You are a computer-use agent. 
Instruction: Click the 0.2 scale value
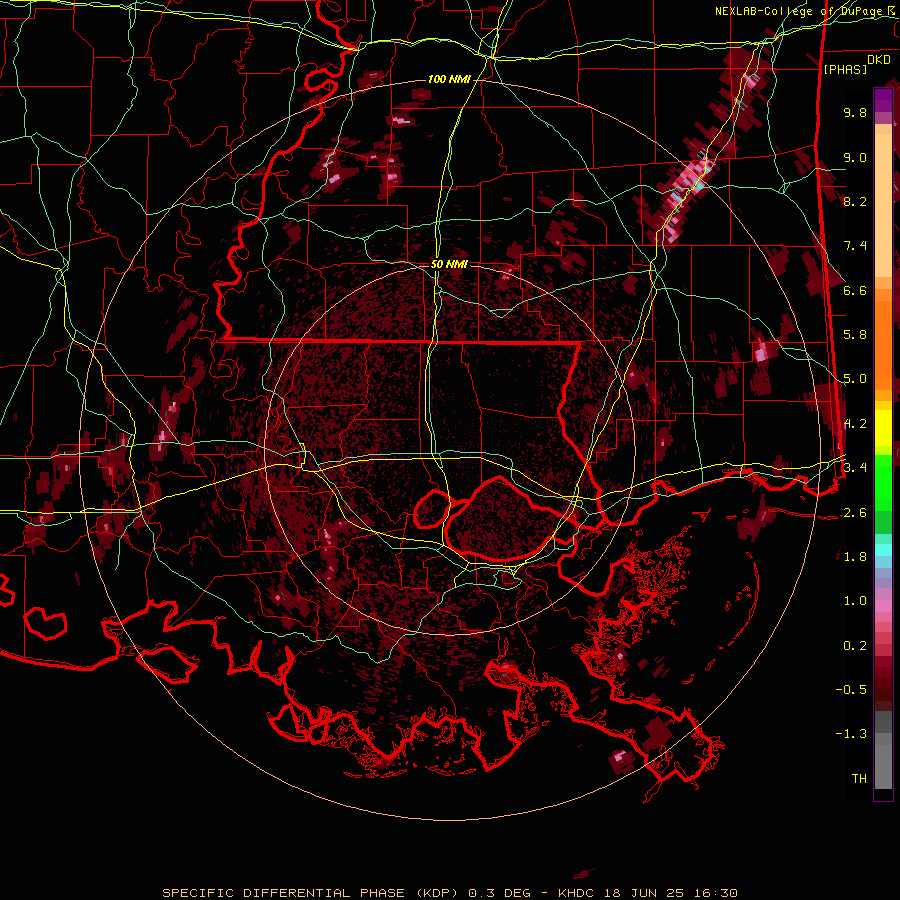point(855,646)
